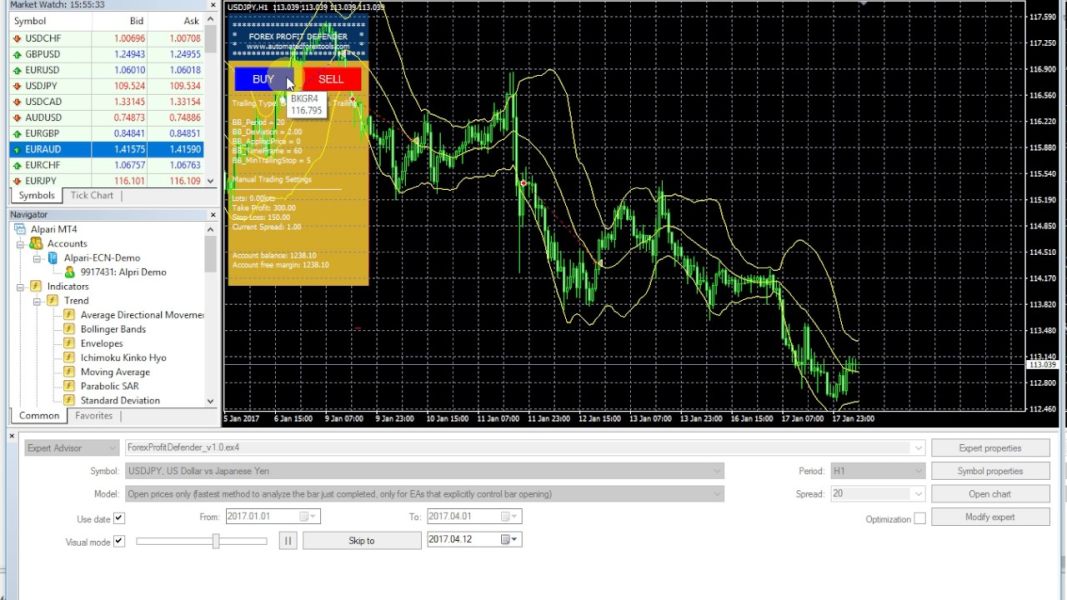Click the Standard Deviation indicator icon
This screenshot has height=600, width=1067.
69,401
